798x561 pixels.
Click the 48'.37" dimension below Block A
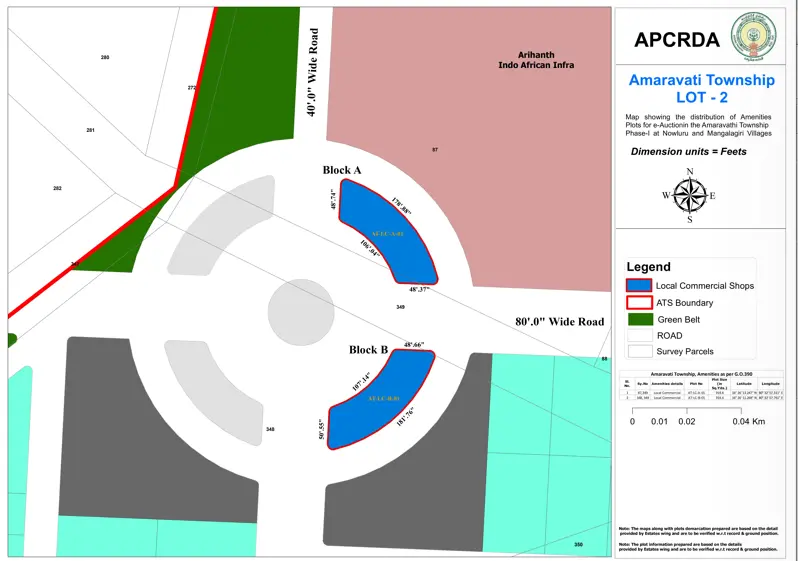pyautogui.click(x=419, y=289)
